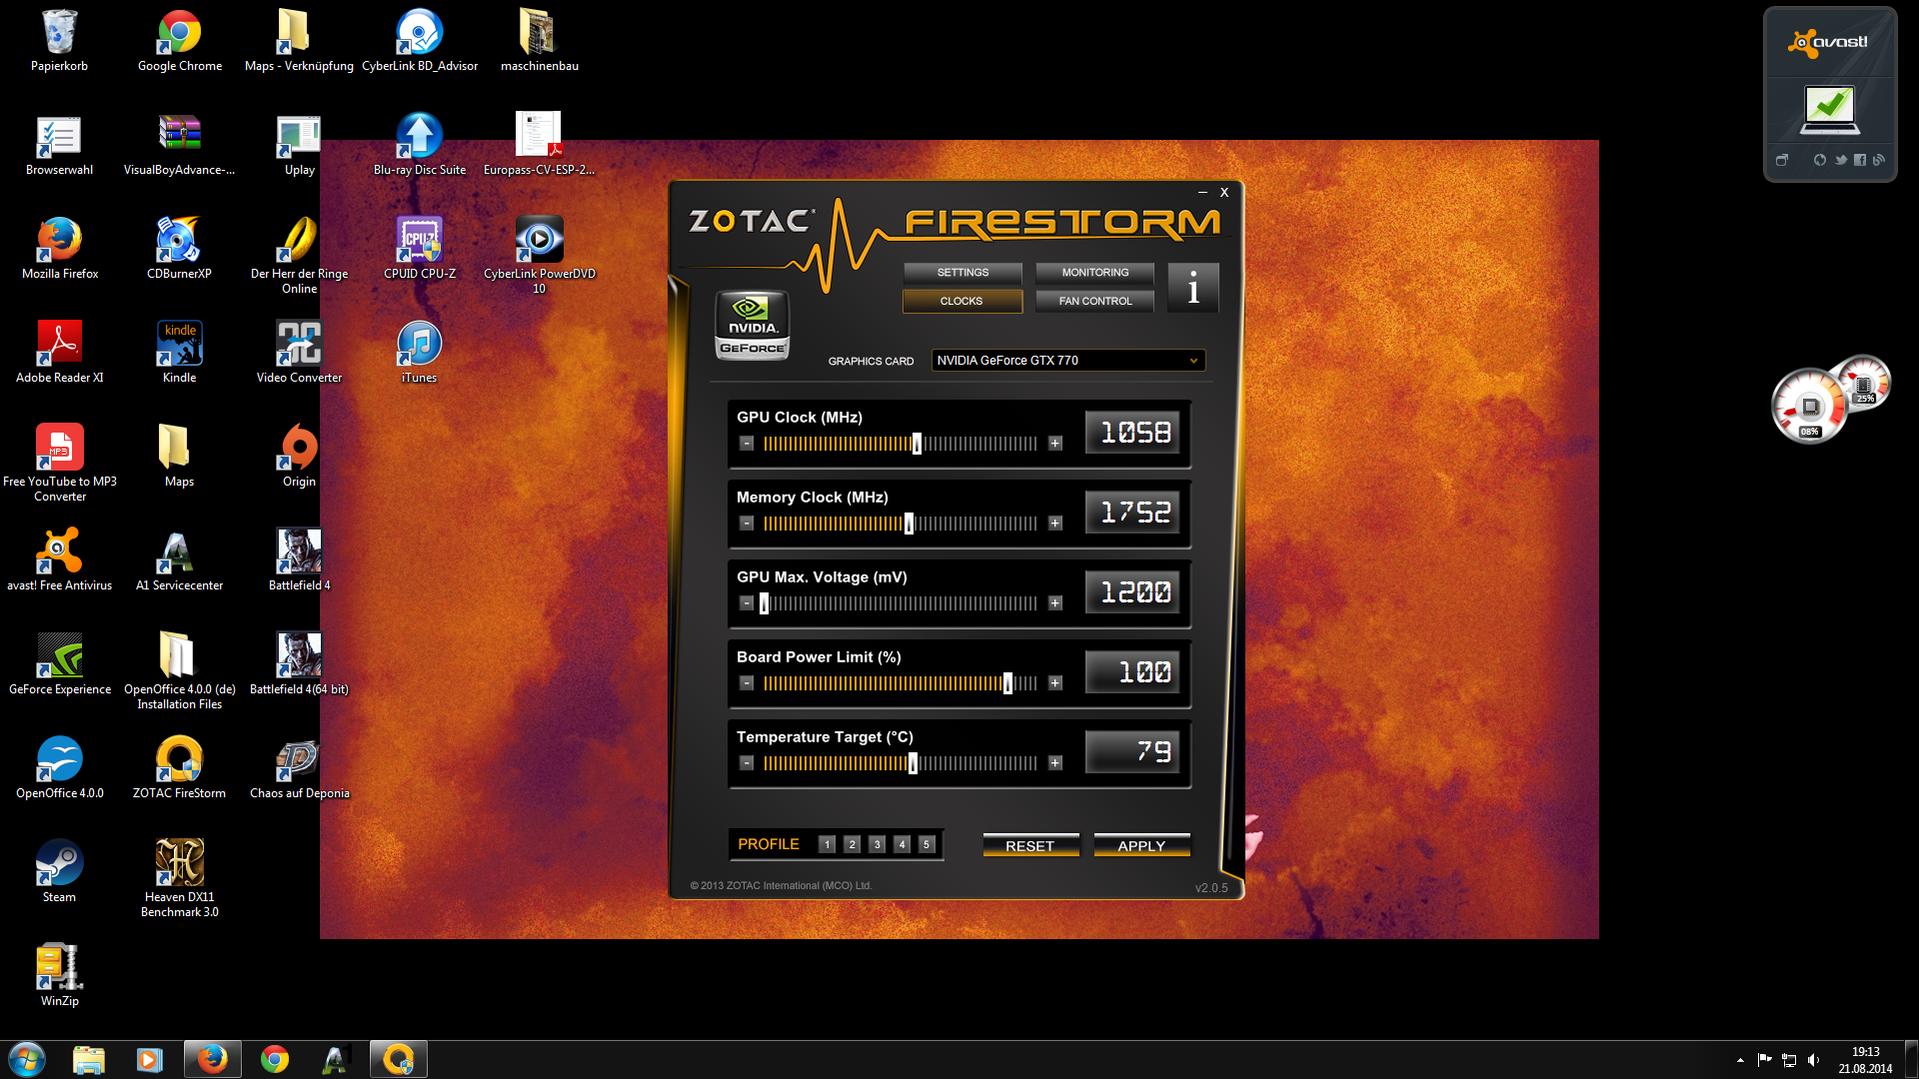This screenshot has height=1079, width=1919.
Task: Select the Steam desktop icon
Action: (59, 873)
